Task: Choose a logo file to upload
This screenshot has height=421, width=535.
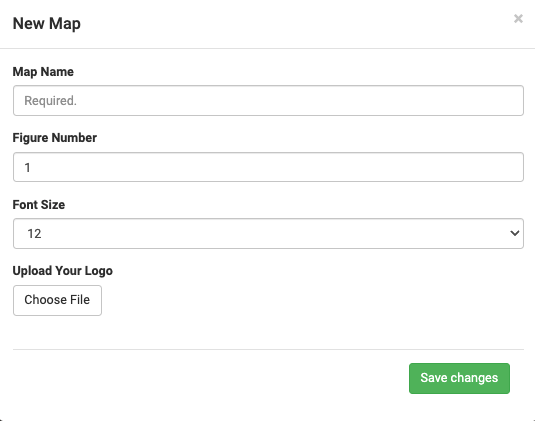Action: 57,300
